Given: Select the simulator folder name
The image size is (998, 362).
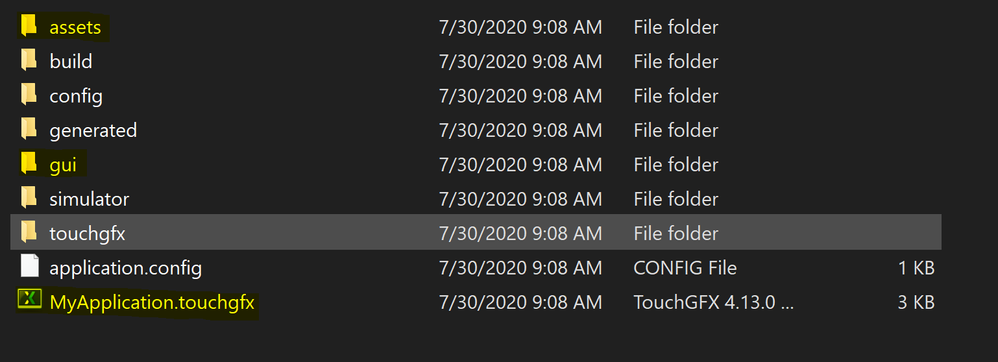Looking at the screenshot, I should [x=89, y=199].
